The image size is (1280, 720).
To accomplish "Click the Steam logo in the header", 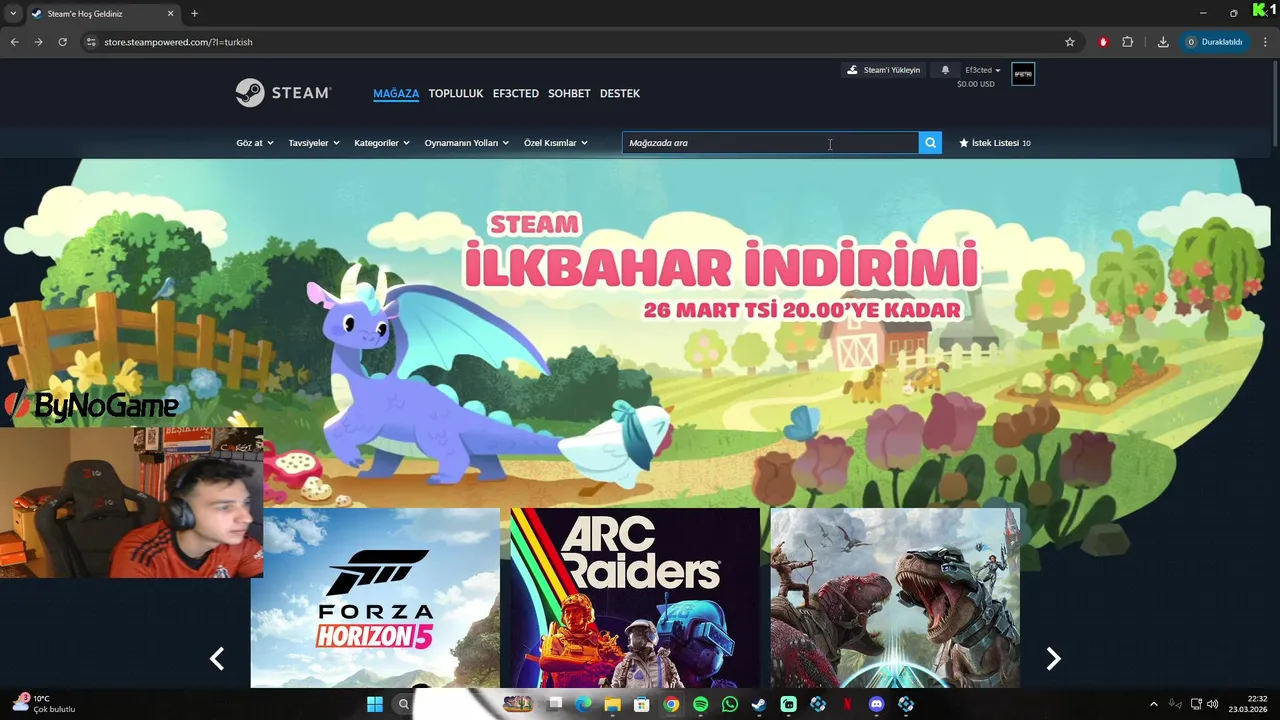I will [x=283, y=93].
